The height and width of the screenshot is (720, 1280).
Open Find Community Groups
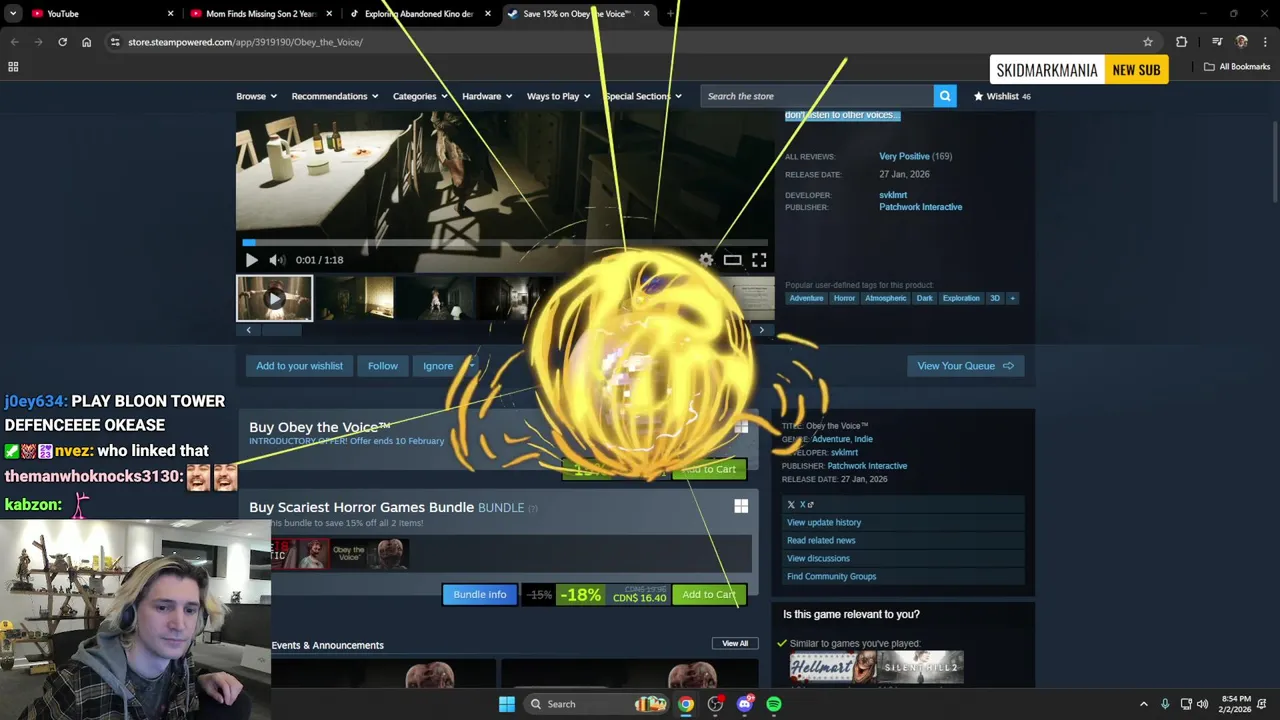pyautogui.click(x=831, y=577)
